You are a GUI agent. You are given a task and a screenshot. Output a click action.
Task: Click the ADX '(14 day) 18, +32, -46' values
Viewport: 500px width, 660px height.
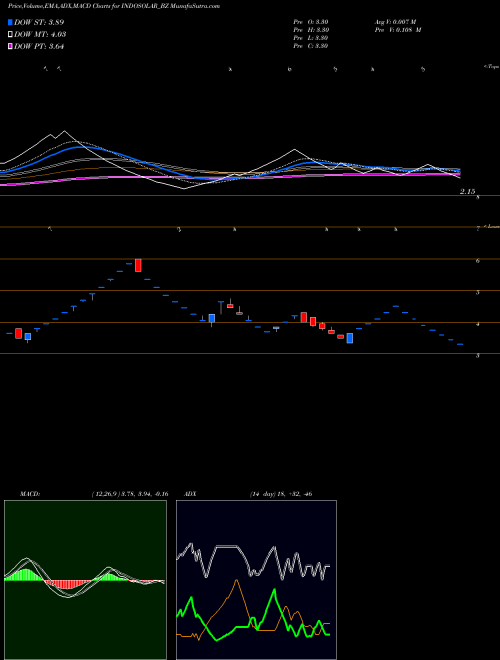click(x=280, y=494)
